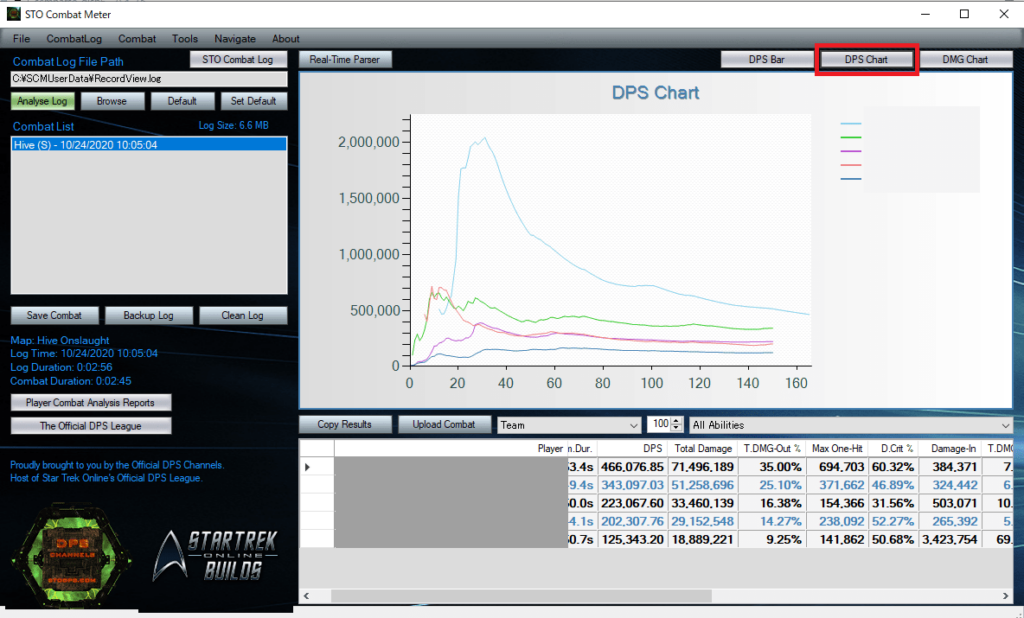Expand the All Abilities dropdown
The height and width of the screenshot is (618, 1024).
click(850, 425)
